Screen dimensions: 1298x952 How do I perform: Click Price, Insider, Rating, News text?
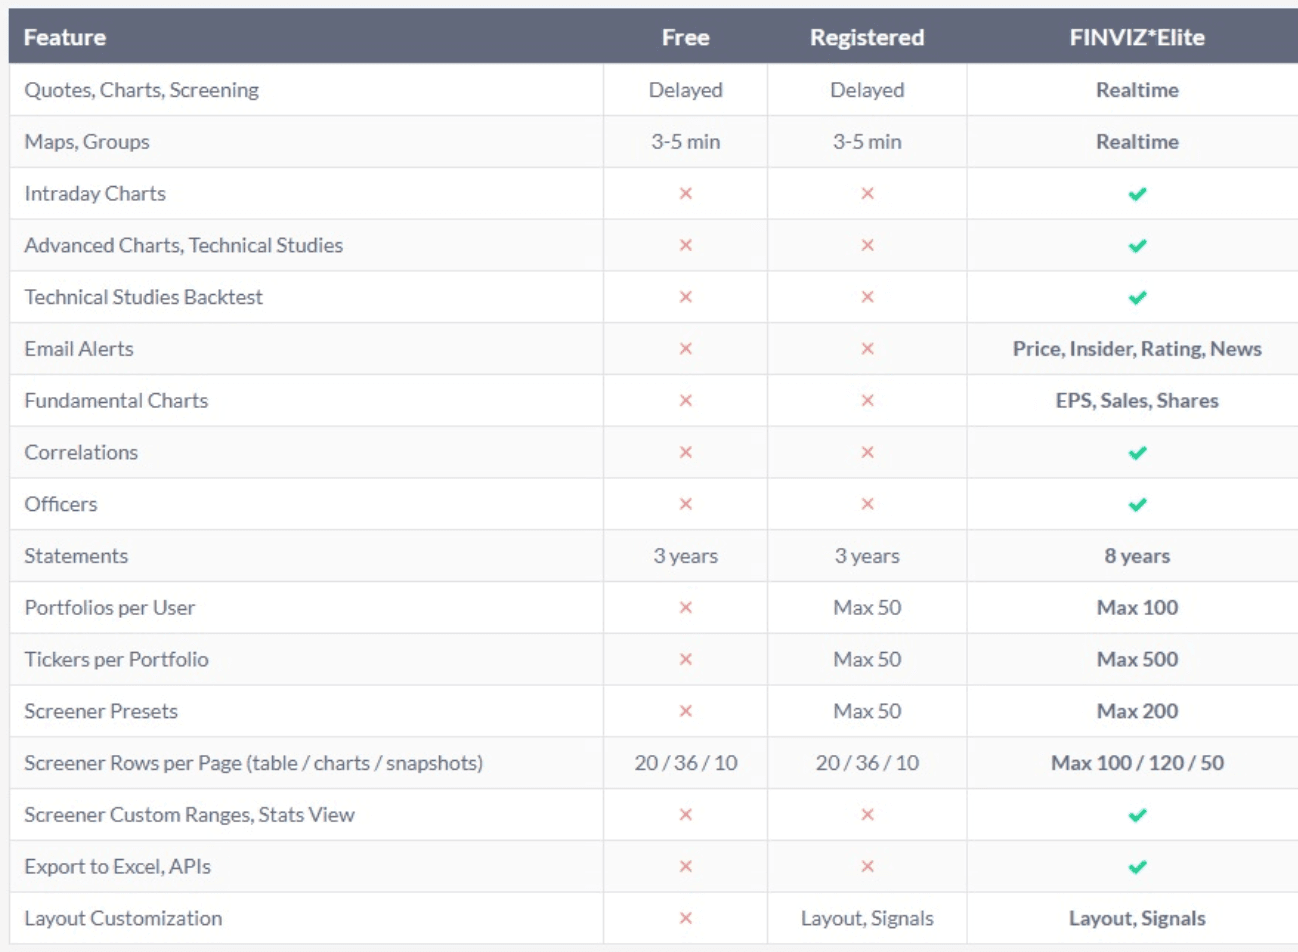[1137, 348]
